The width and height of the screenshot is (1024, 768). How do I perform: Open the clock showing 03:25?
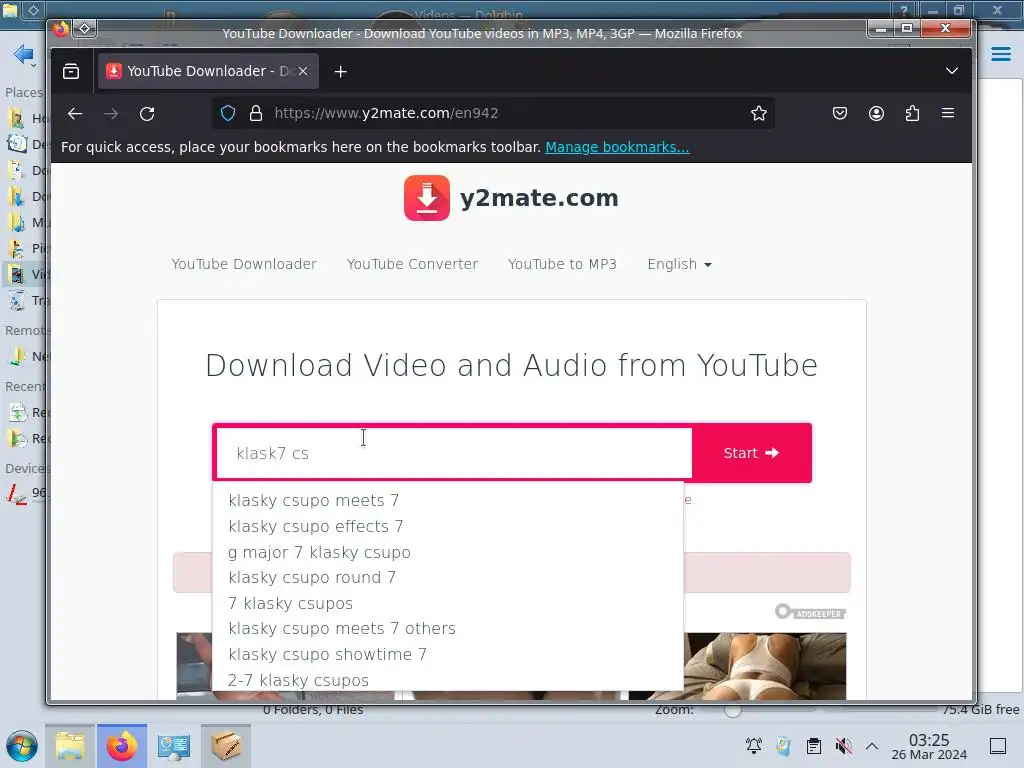[x=929, y=746]
